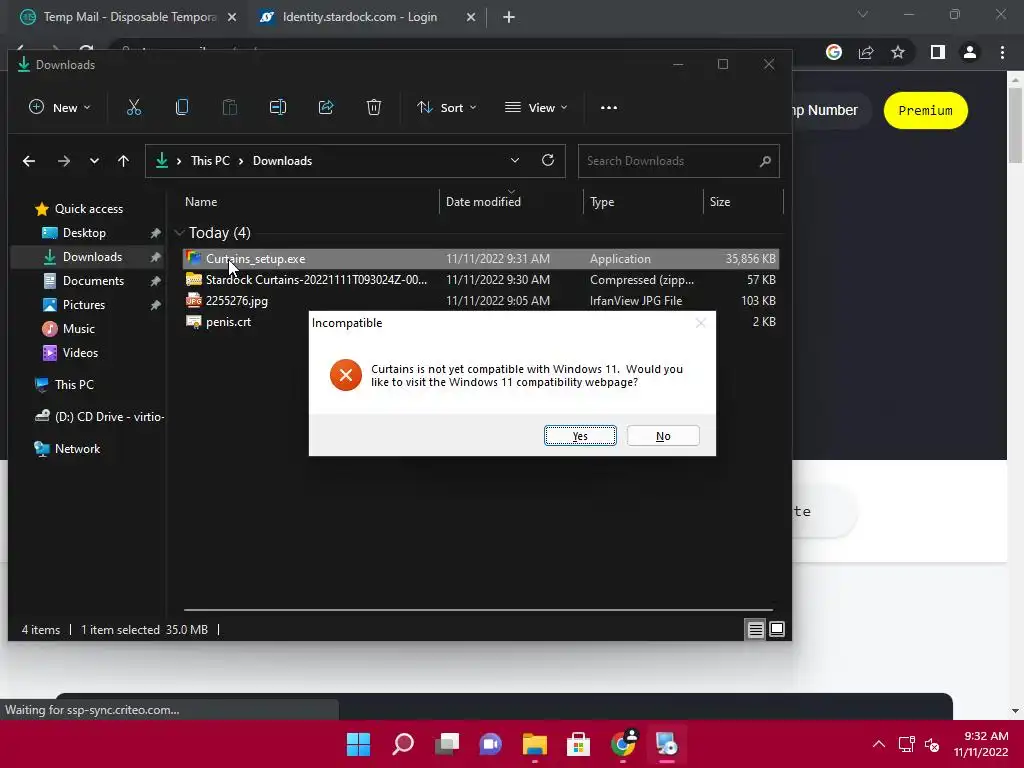The height and width of the screenshot is (768, 1024).
Task: Open Chrome profile avatar icon
Action: [x=970, y=52]
